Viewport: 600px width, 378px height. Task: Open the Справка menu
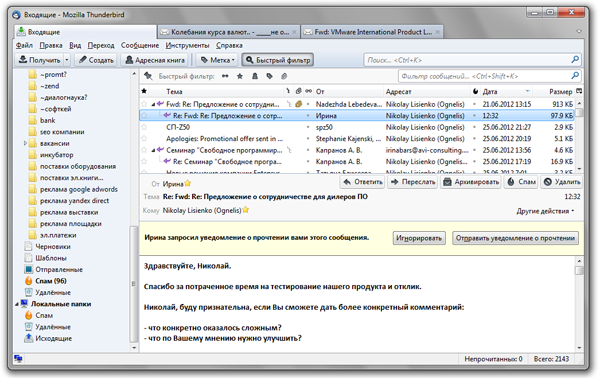coord(229,45)
